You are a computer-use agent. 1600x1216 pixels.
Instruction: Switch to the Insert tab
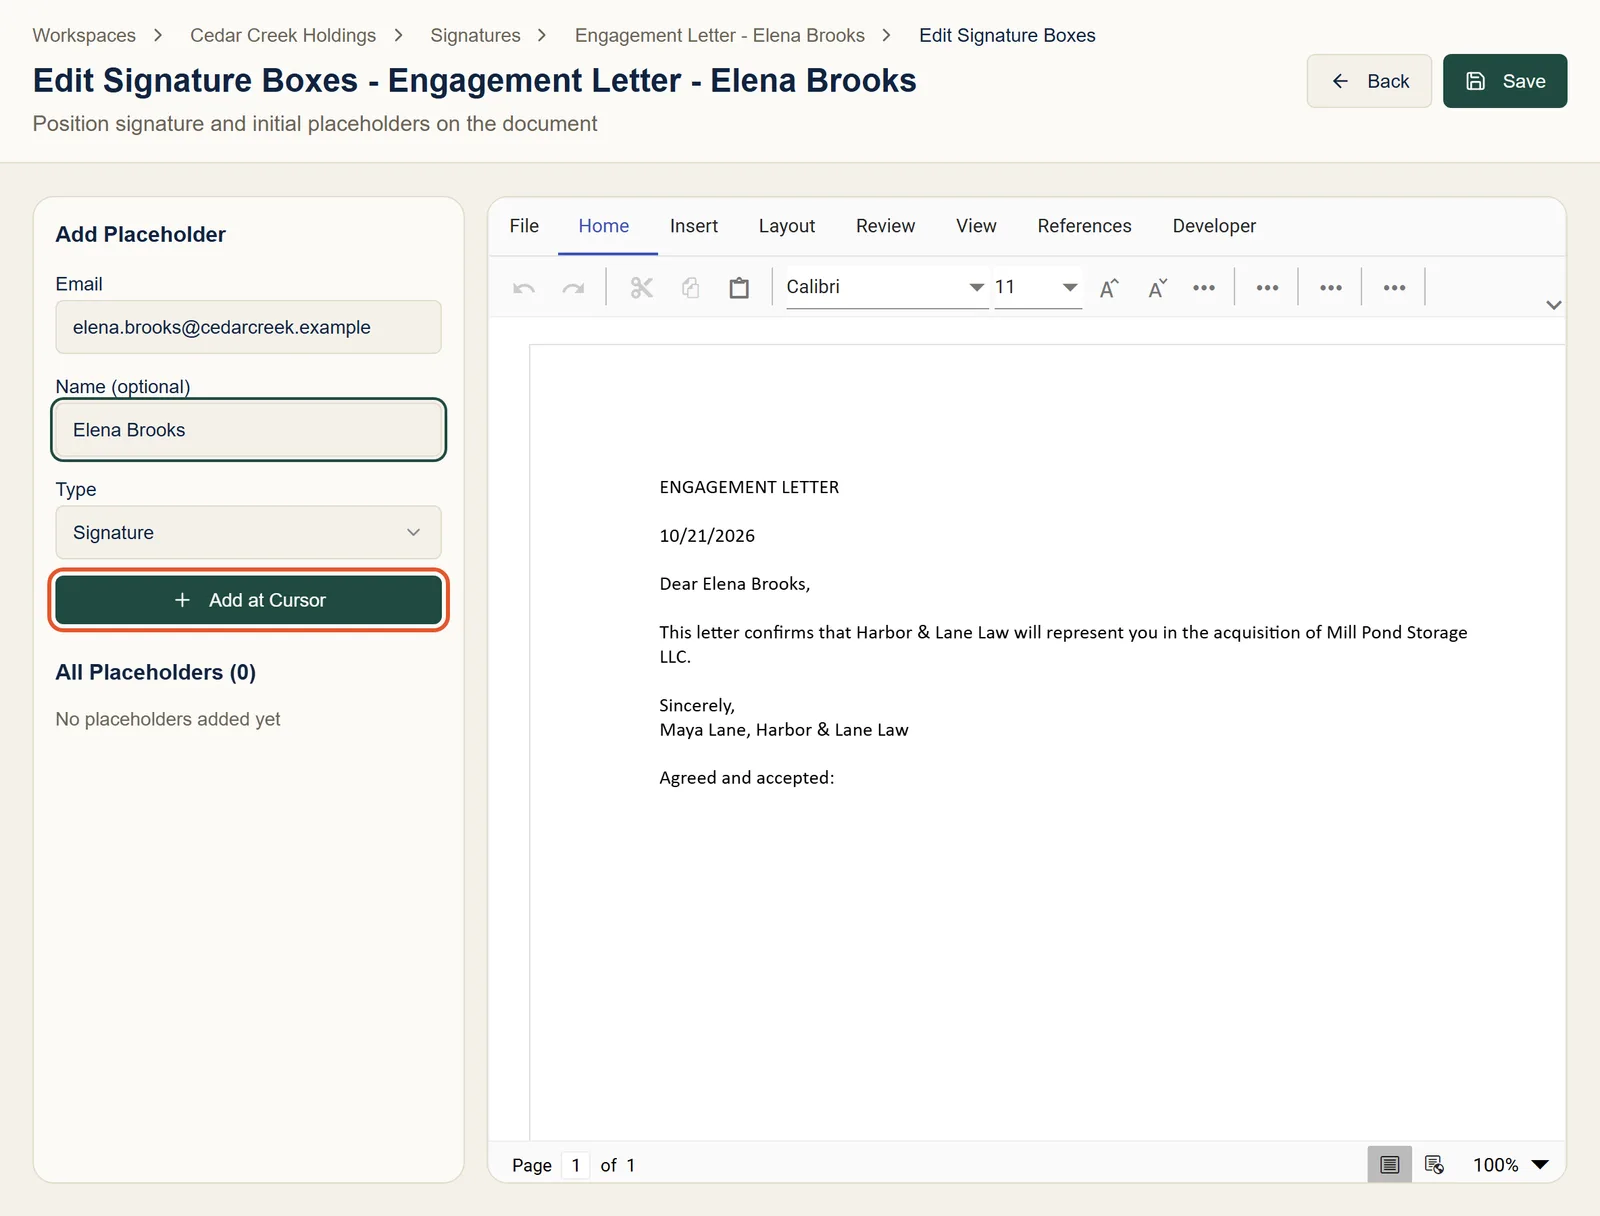click(x=694, y=226)
